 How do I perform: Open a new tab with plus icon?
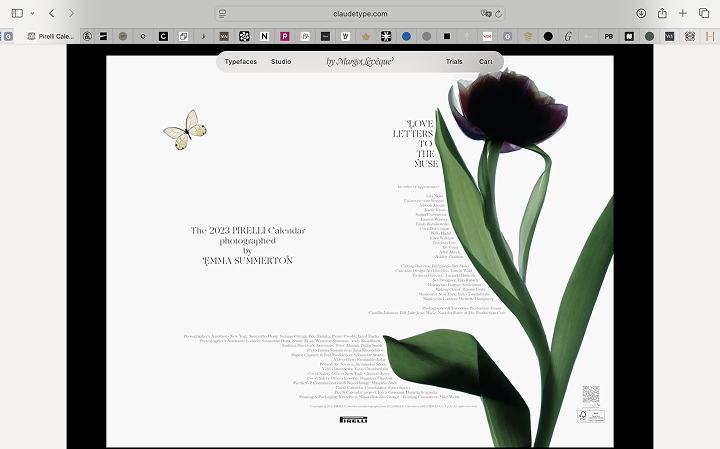683,13
